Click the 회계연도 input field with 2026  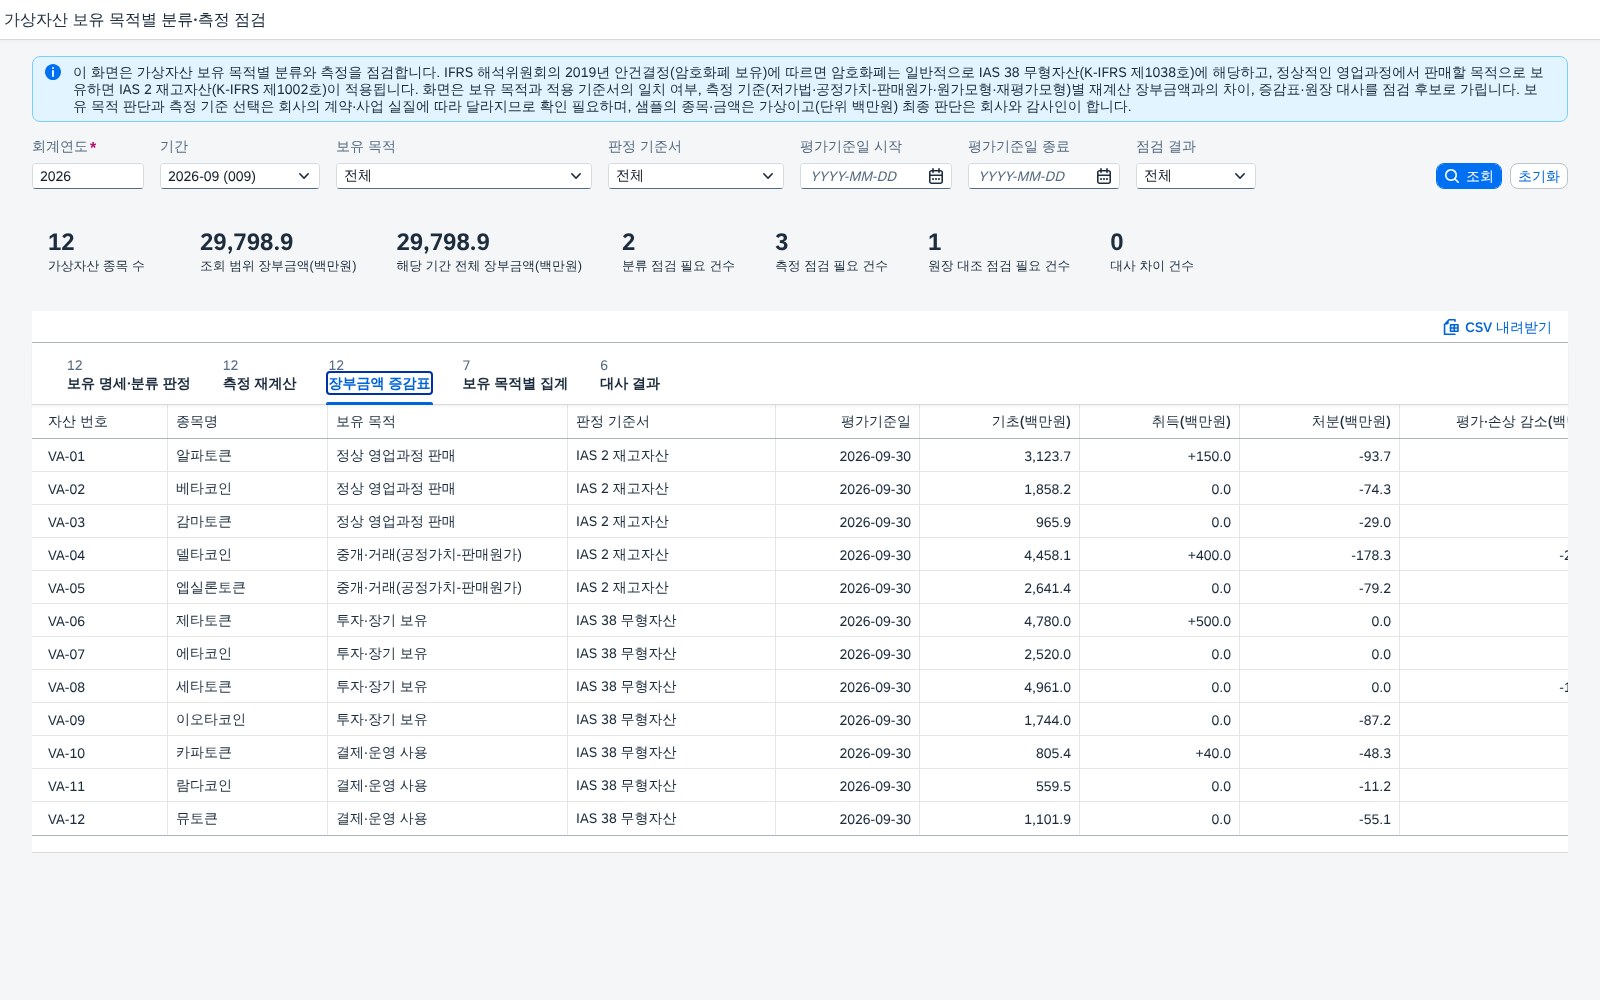88,176
